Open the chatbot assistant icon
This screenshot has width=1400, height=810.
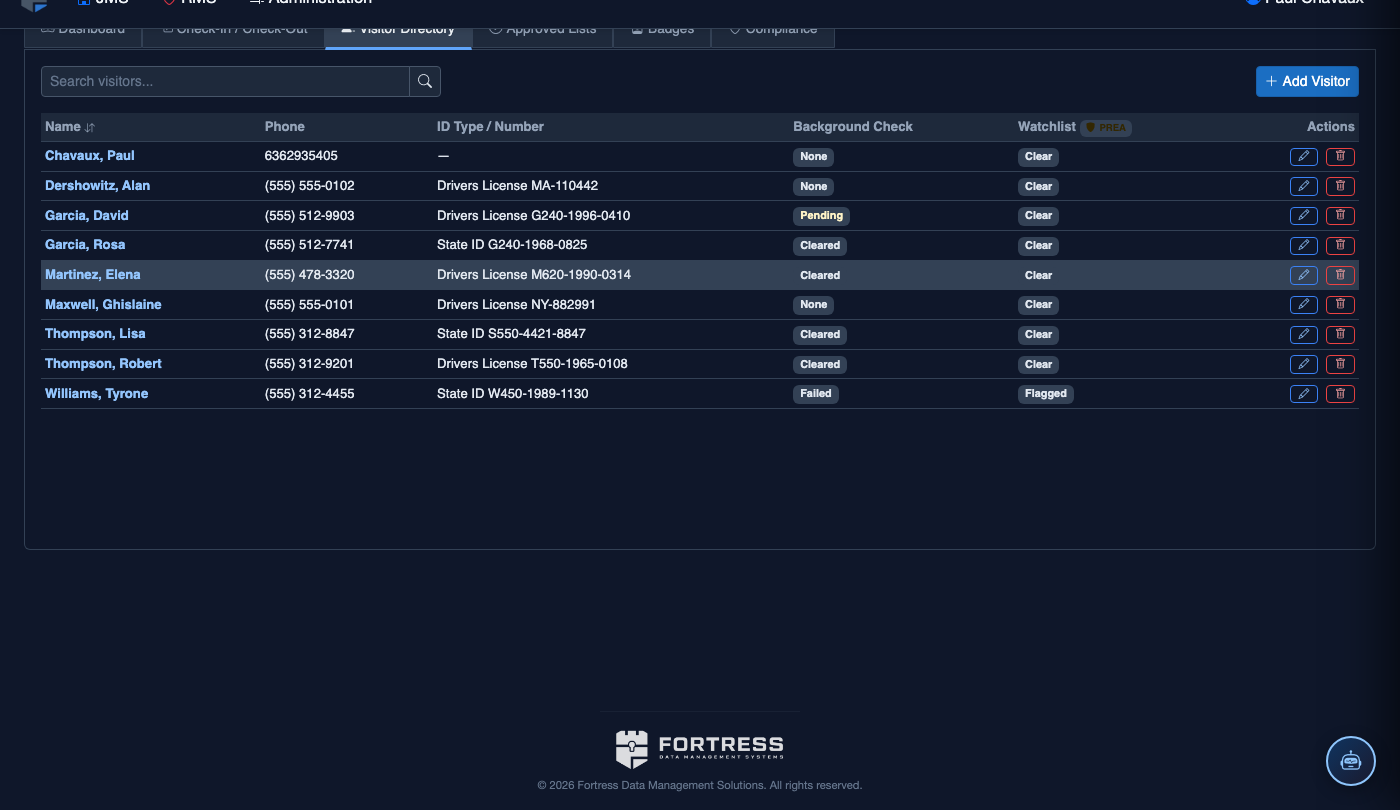click(1351, 761)
